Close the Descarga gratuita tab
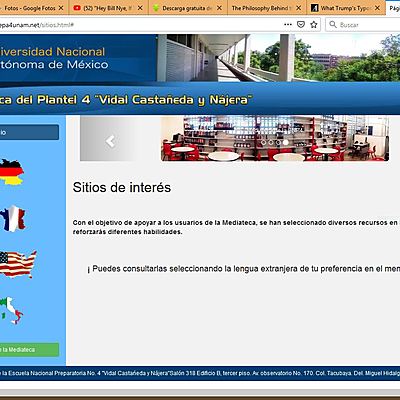Image resolution: width=400 pixels, height=400 pixels. pyautogui.click(x=219, y=8)
